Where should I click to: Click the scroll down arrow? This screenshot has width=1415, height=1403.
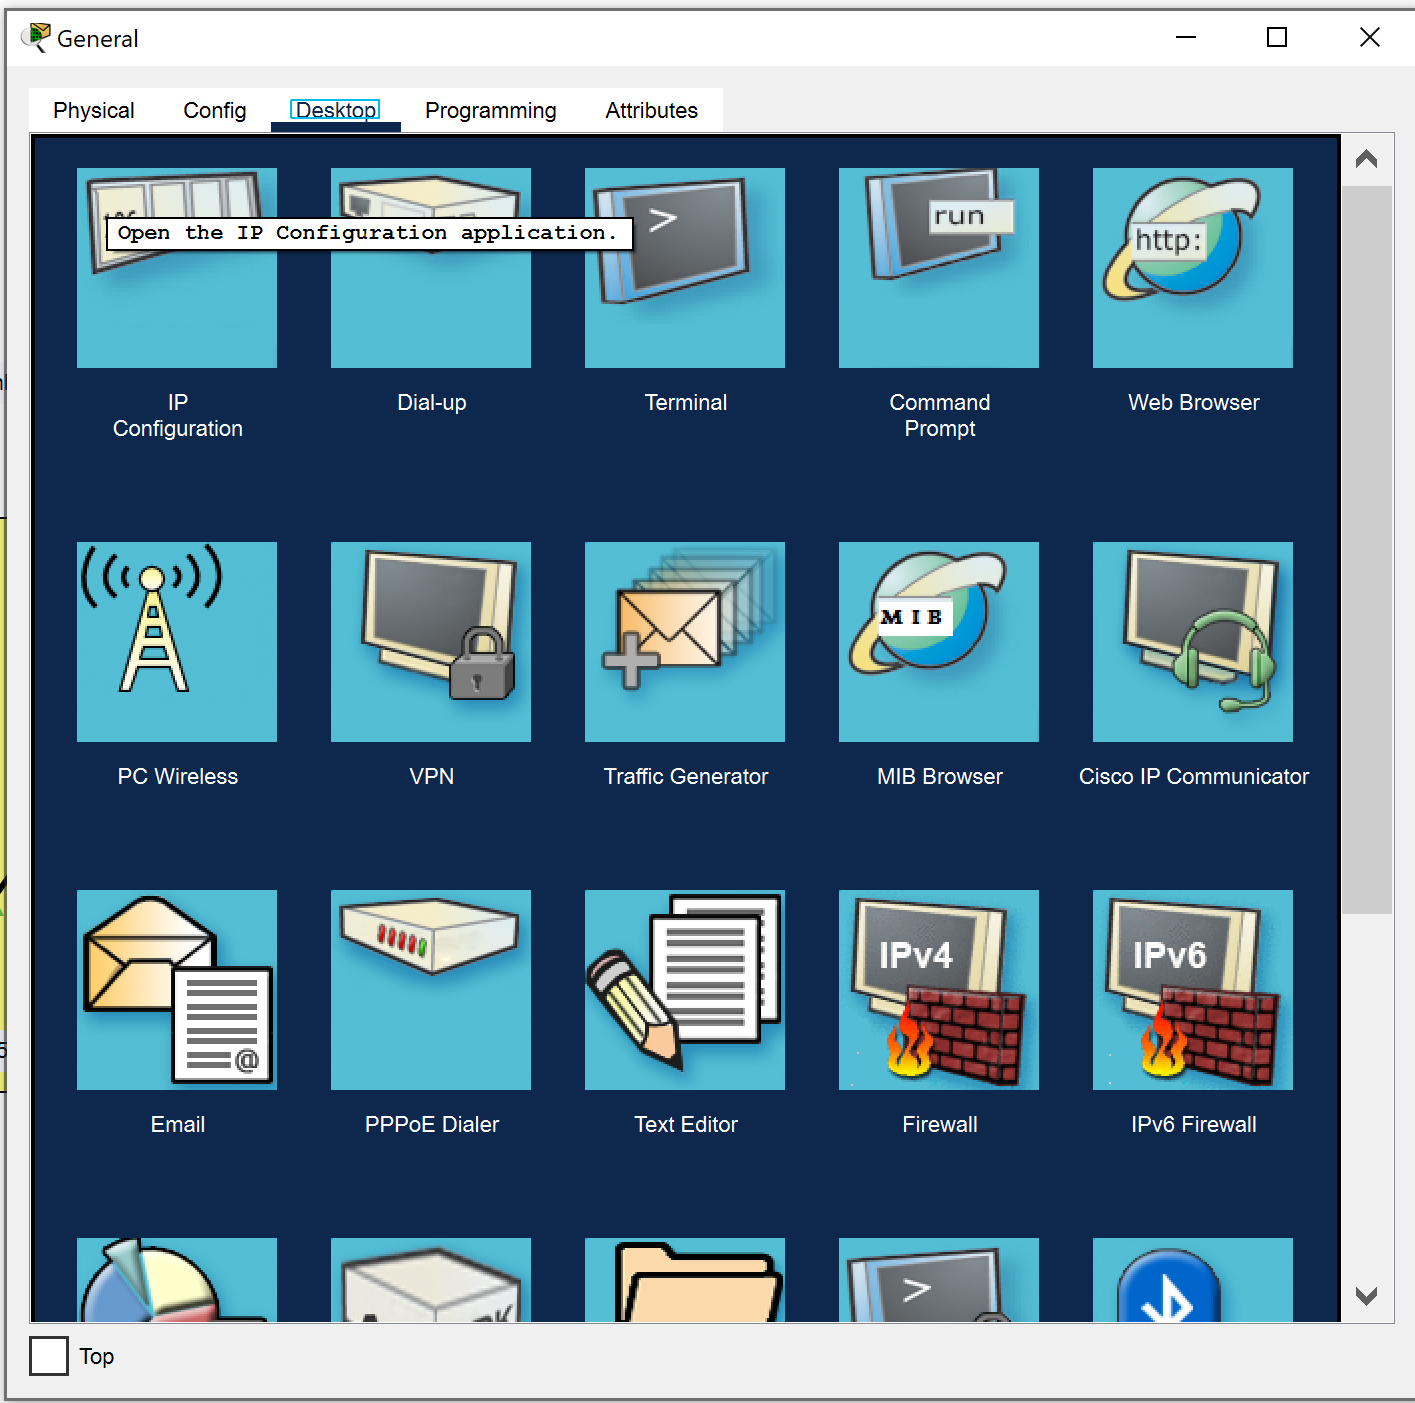click(x=1366, y=1296)
